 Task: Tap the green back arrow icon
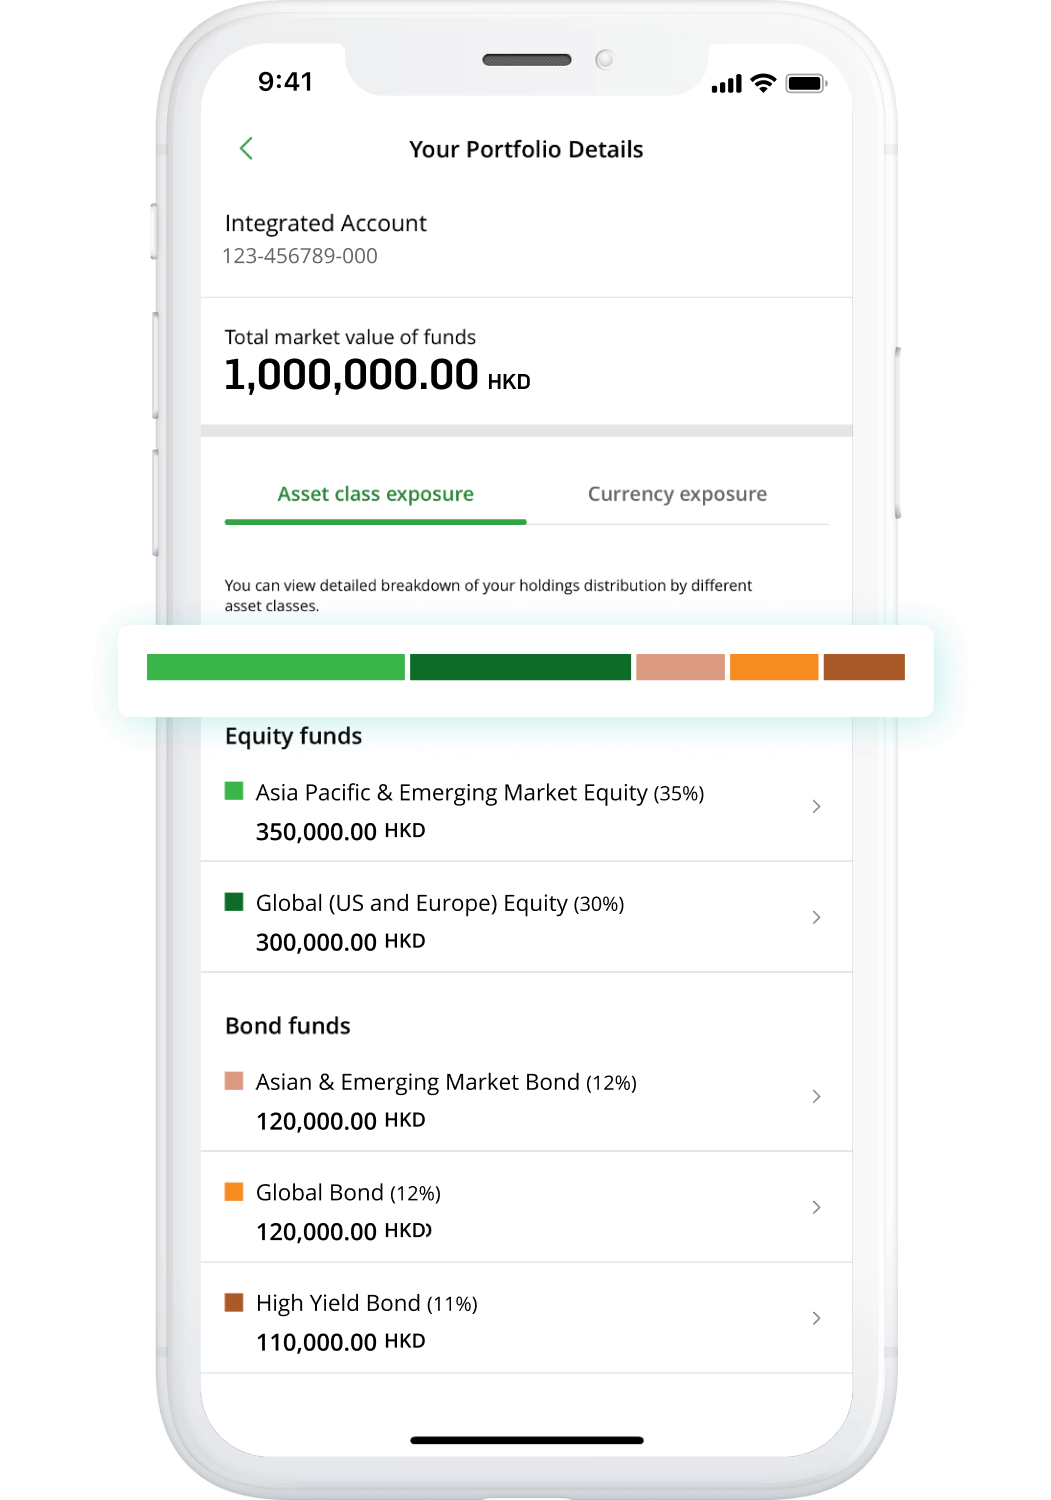[x=246, y=149]
